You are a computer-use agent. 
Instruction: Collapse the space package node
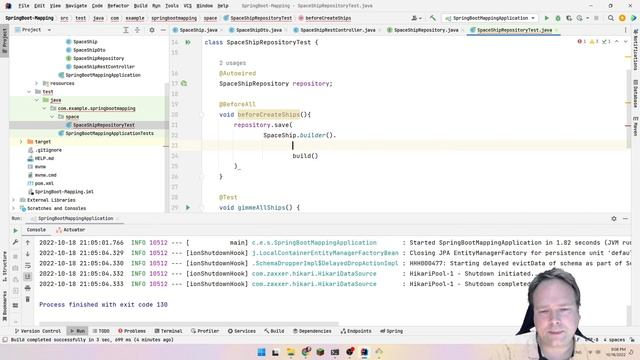point(52,117)
